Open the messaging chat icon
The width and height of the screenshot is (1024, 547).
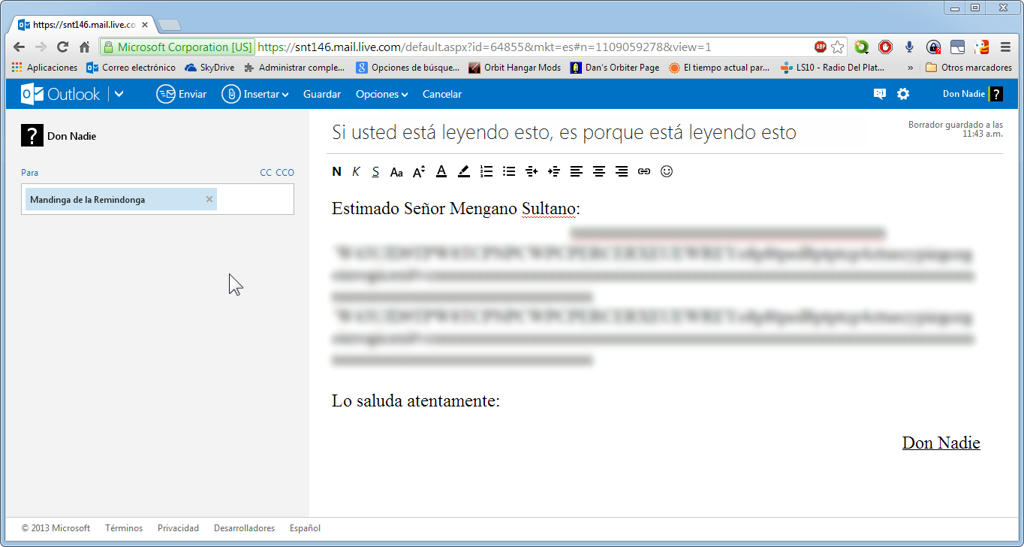click(x=880, y=94)
